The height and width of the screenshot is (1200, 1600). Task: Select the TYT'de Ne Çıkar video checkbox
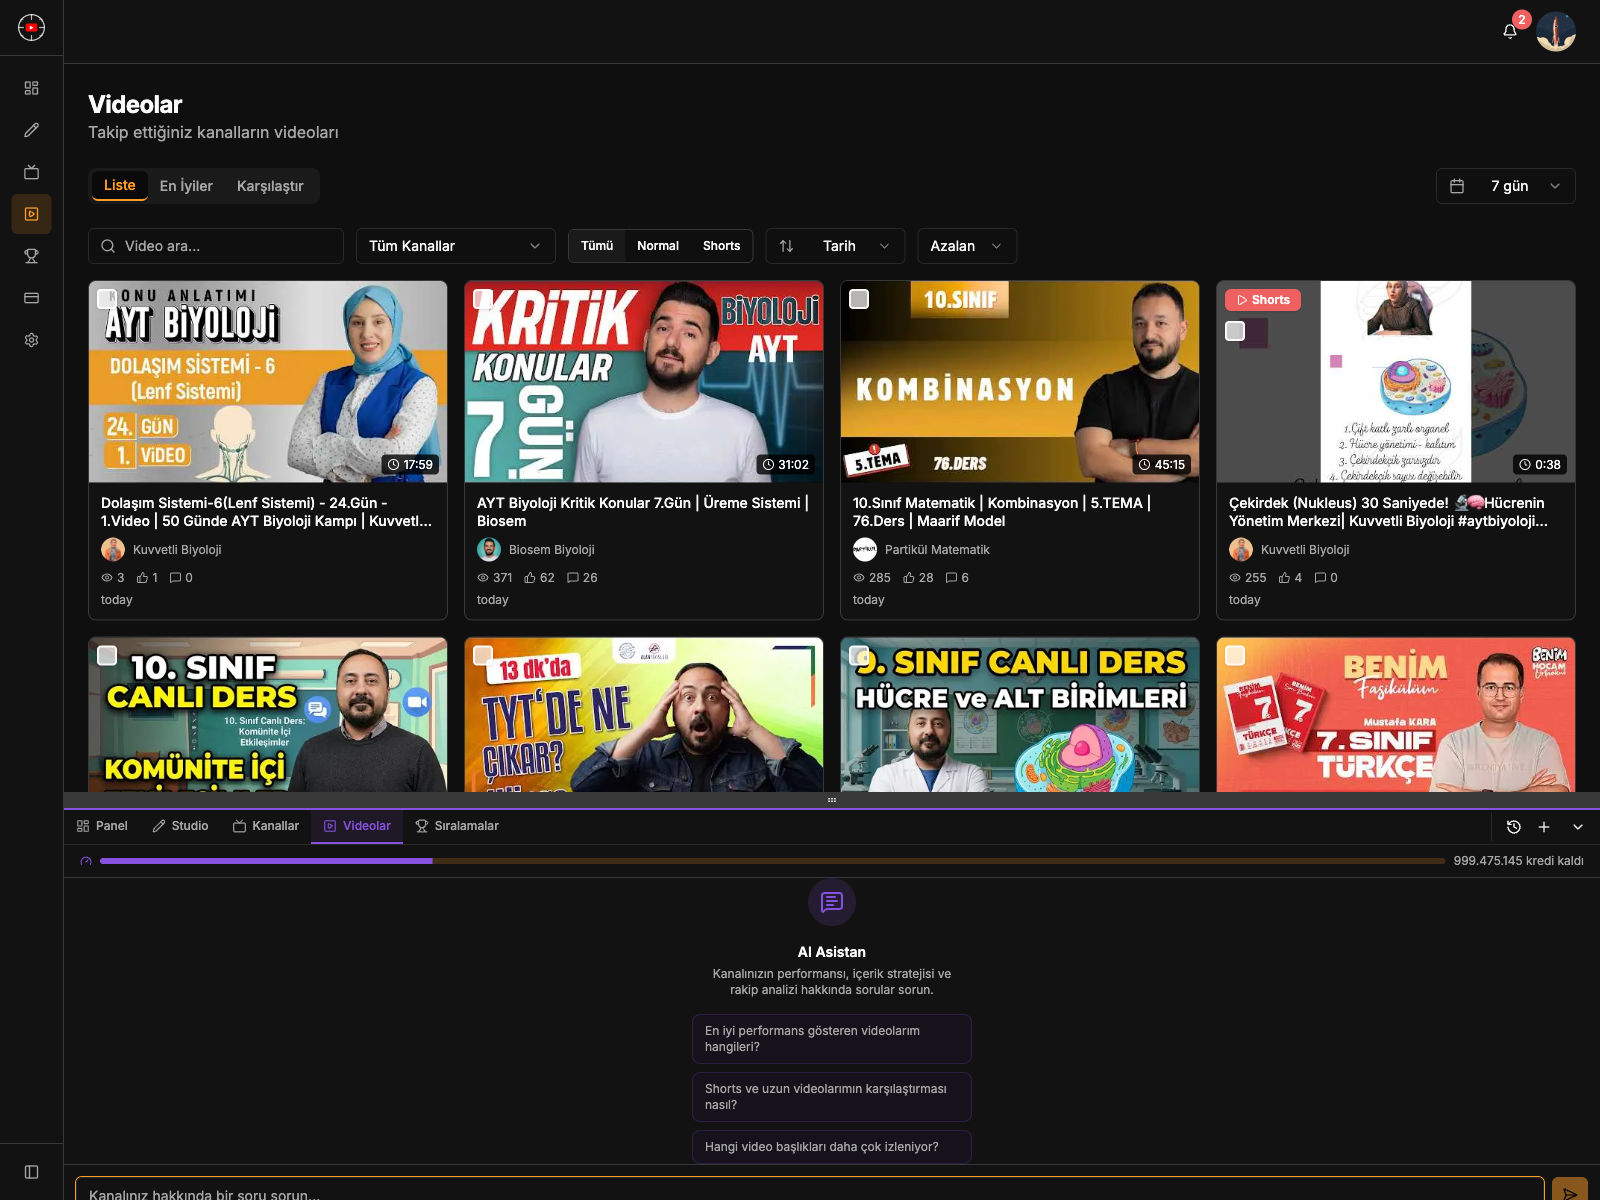pos(483,656)
